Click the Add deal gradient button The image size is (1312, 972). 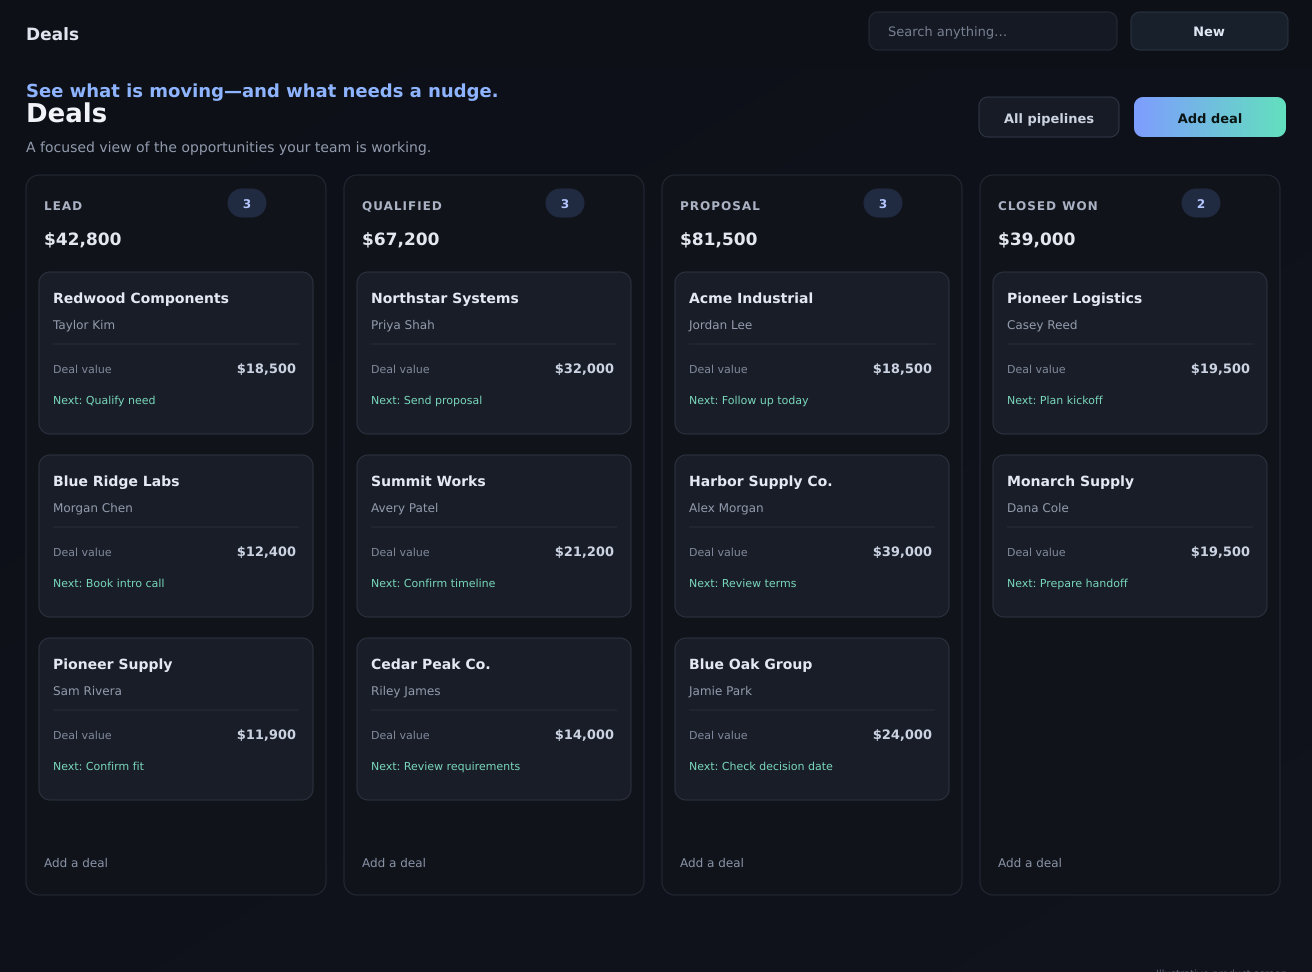(1209, 118)
